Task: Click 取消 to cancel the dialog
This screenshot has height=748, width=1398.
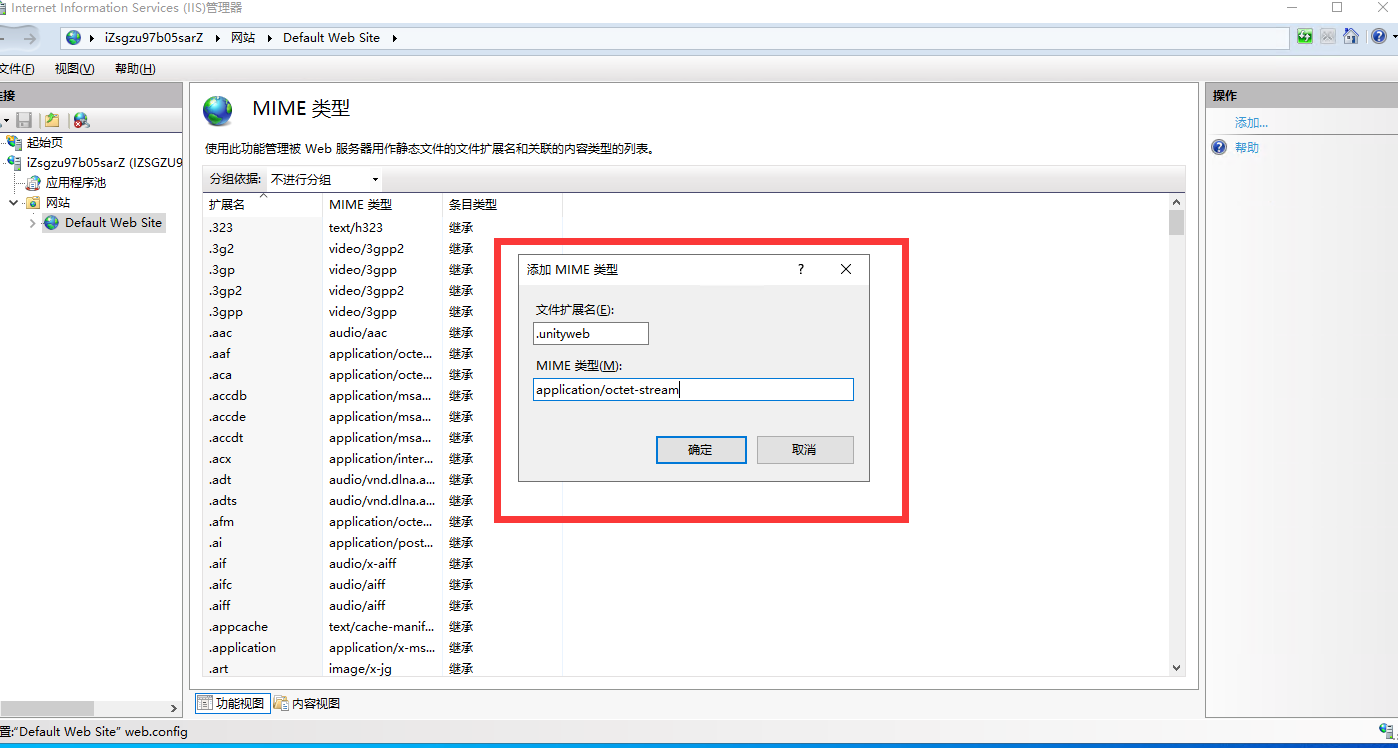Action: tap(805, 450)
